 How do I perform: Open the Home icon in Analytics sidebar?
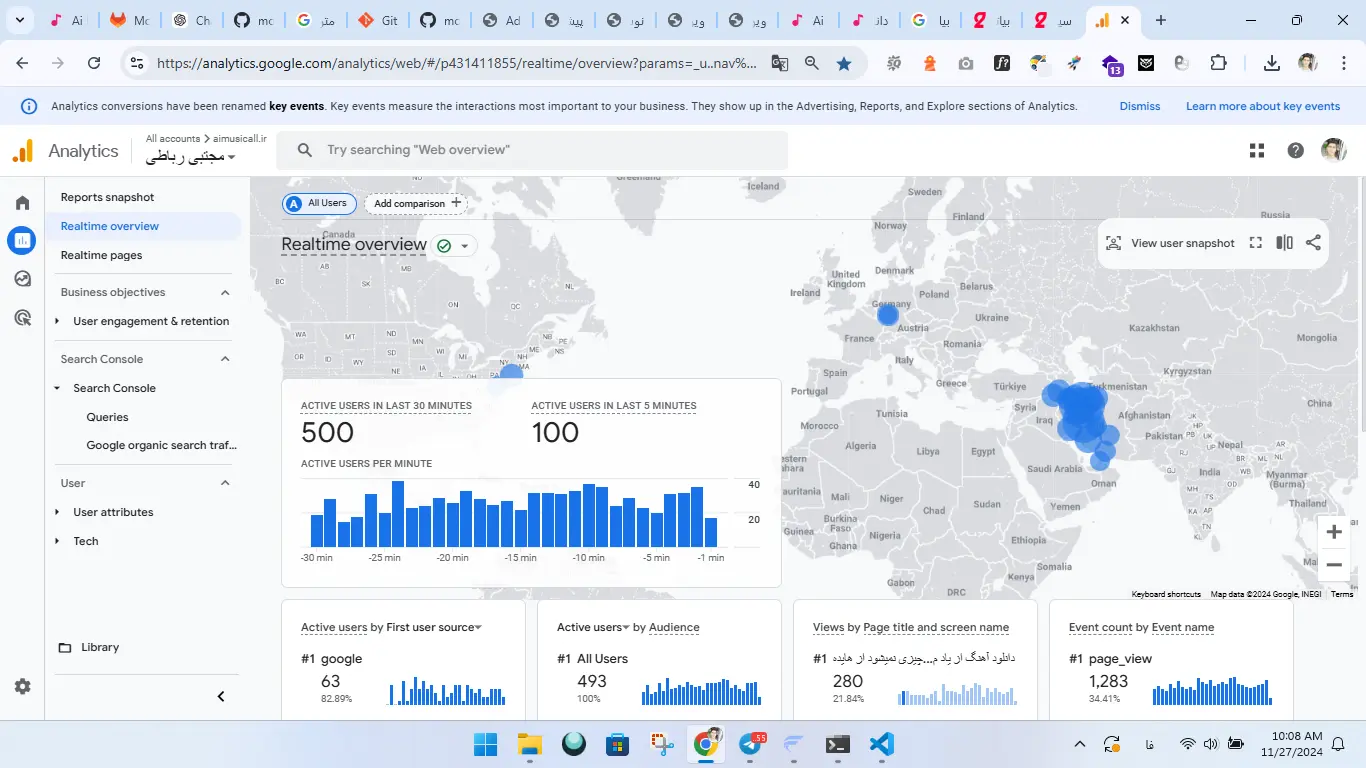pyautogui.click(x=22, y=203)
